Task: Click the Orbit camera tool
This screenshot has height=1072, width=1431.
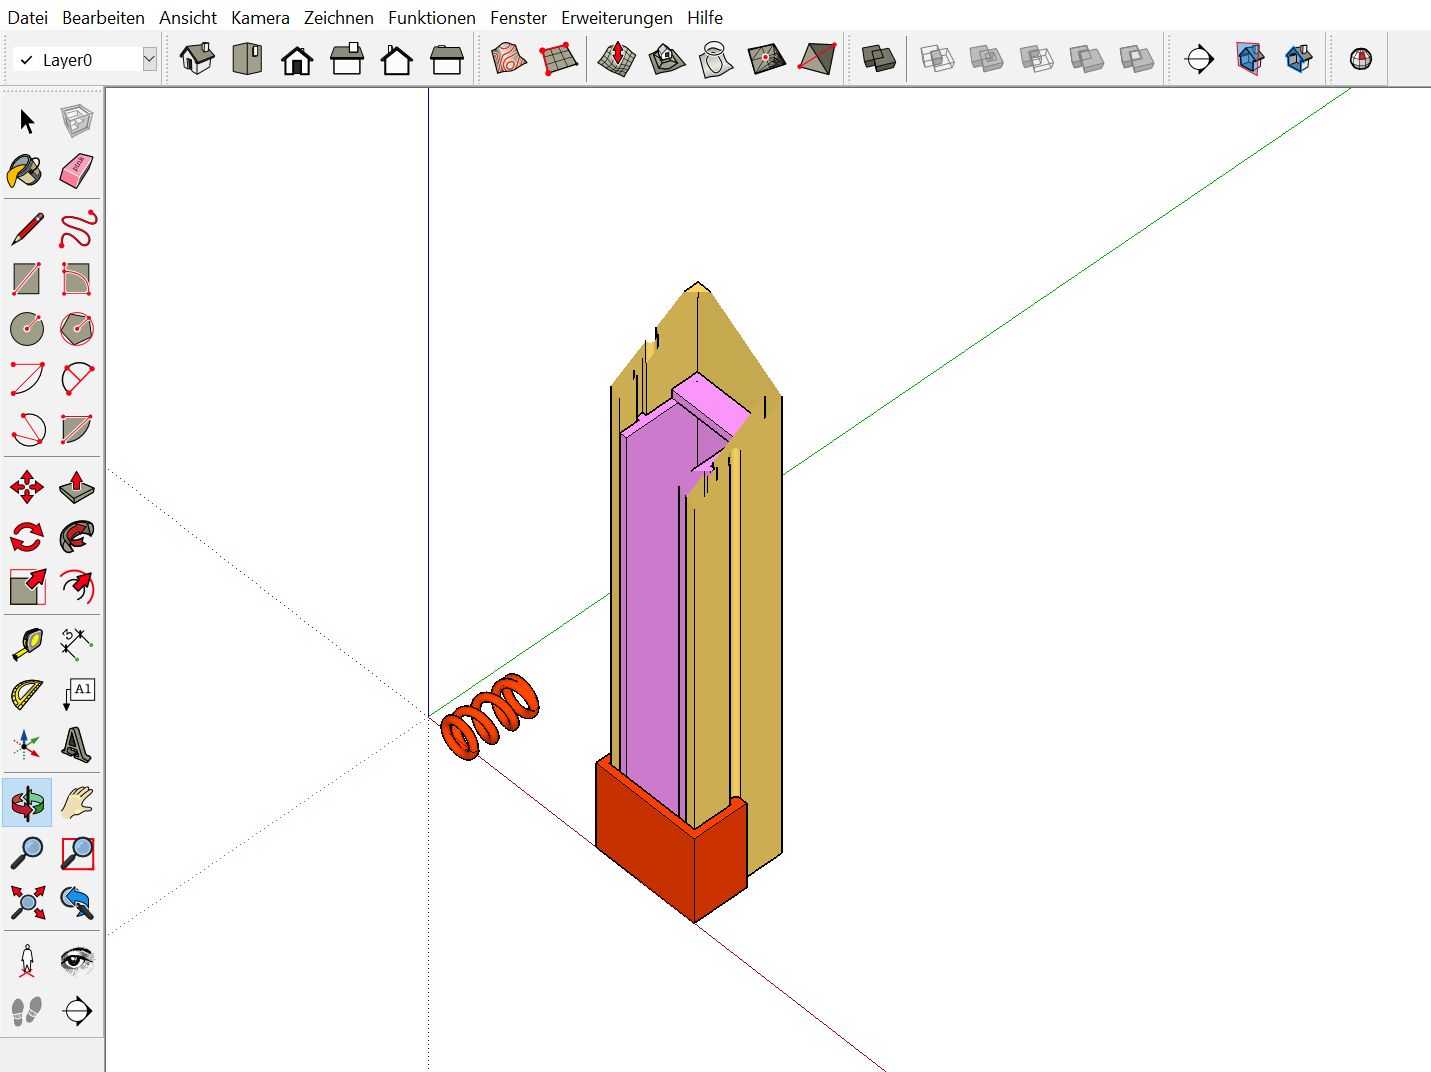Action: 27,803
